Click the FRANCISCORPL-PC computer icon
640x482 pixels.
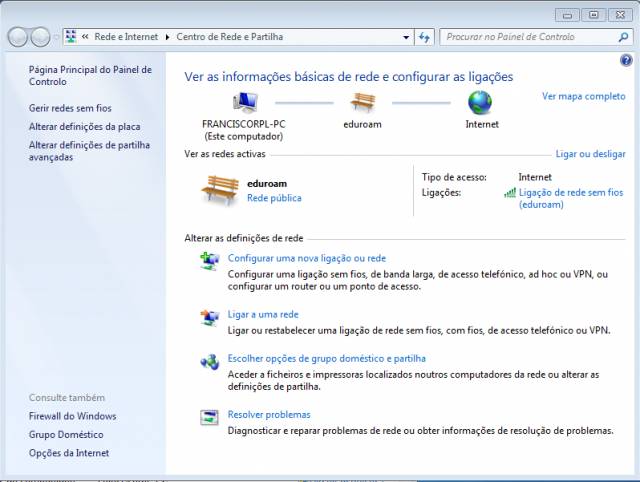[245, 102]
